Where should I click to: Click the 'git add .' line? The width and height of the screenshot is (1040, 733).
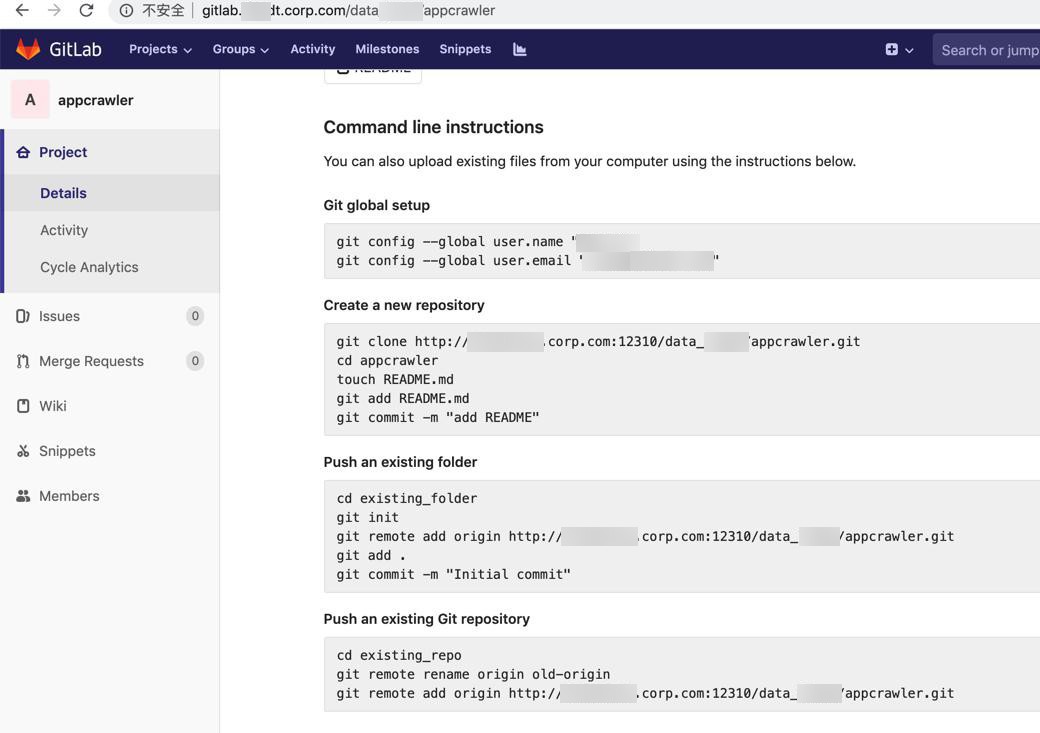[x=371, y=555]
